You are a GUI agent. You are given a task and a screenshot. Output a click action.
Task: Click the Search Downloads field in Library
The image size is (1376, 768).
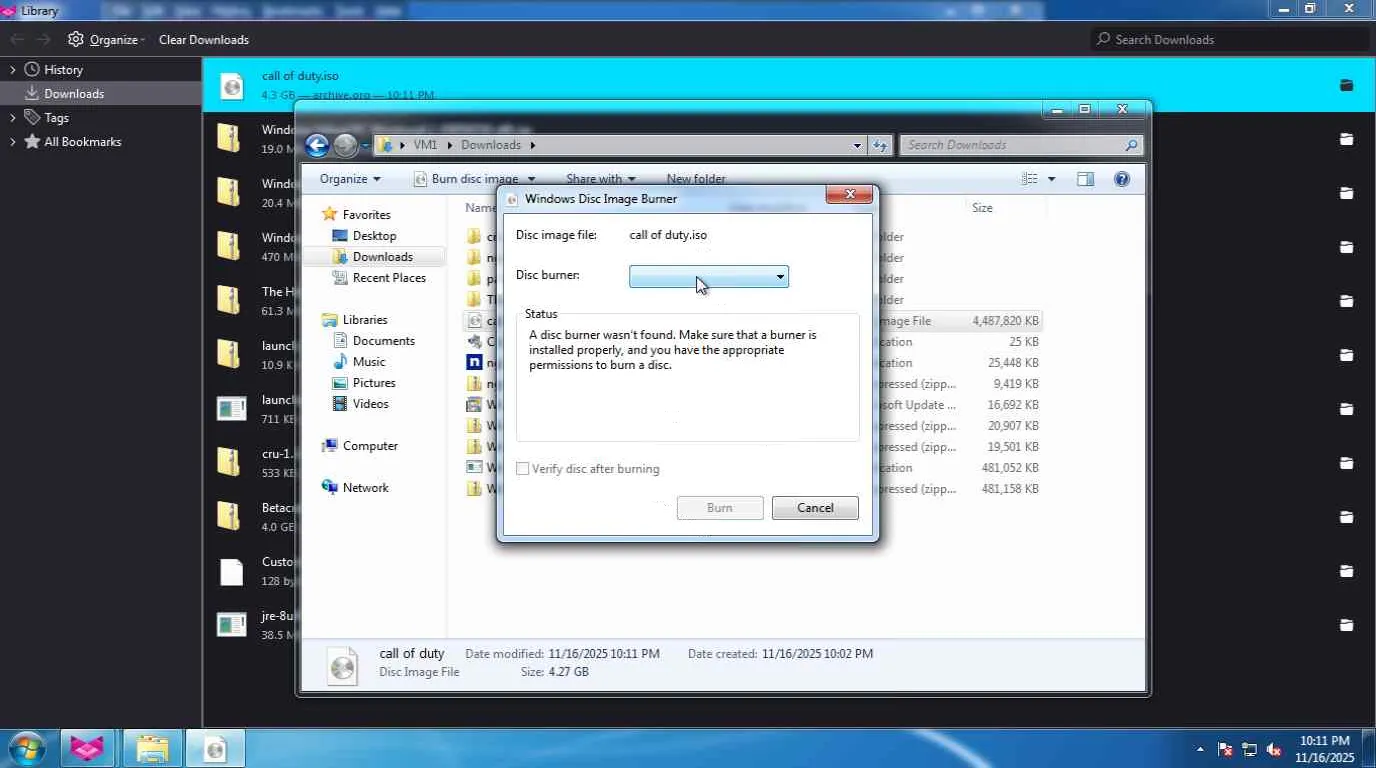[1230, 39]
